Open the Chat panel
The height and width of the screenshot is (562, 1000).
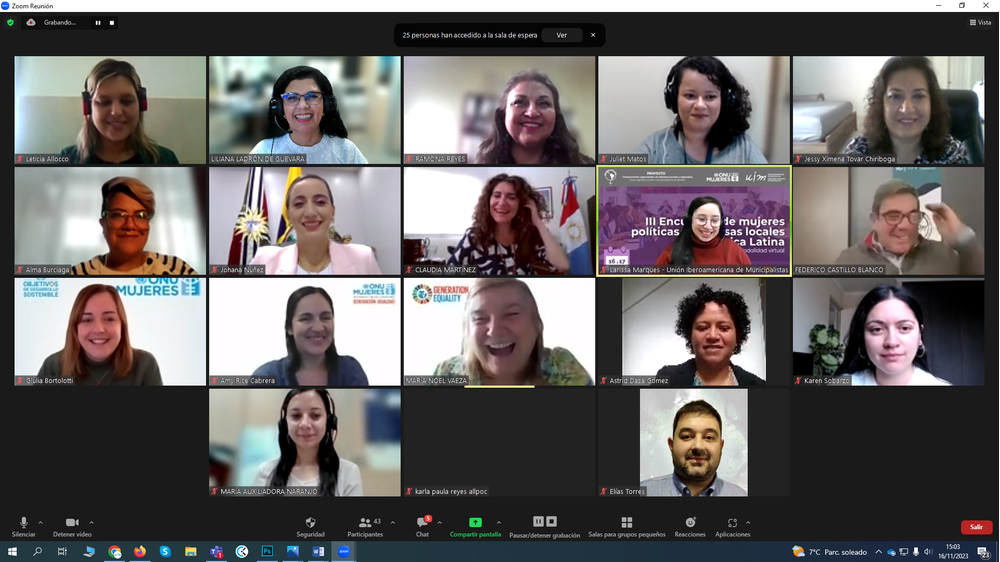click(422, 526)
